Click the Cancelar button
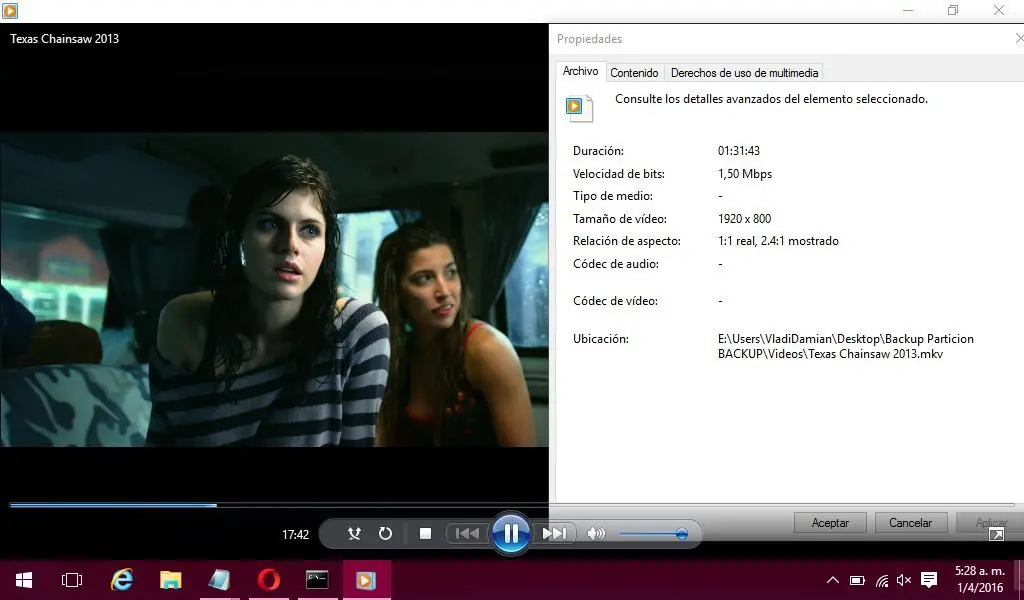 [x=910, y=523]
